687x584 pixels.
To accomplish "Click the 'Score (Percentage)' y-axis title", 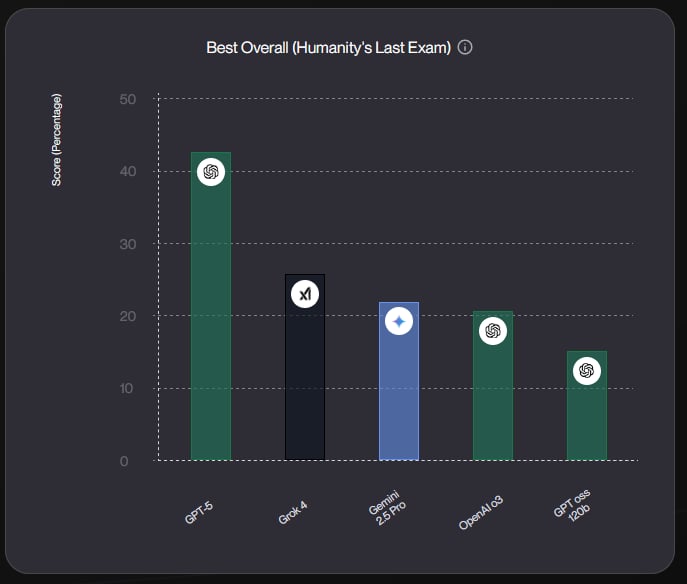I will [x=57, y=140].
